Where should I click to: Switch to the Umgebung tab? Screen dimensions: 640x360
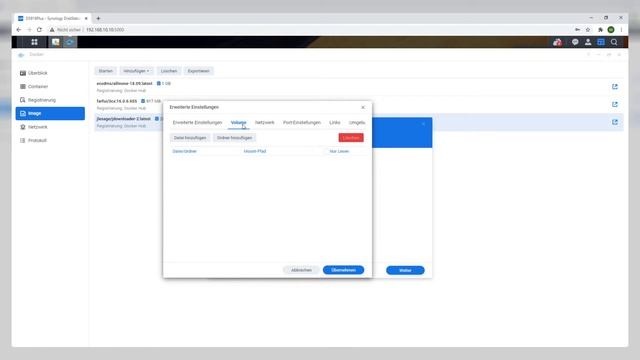click(x=357, y=122)
